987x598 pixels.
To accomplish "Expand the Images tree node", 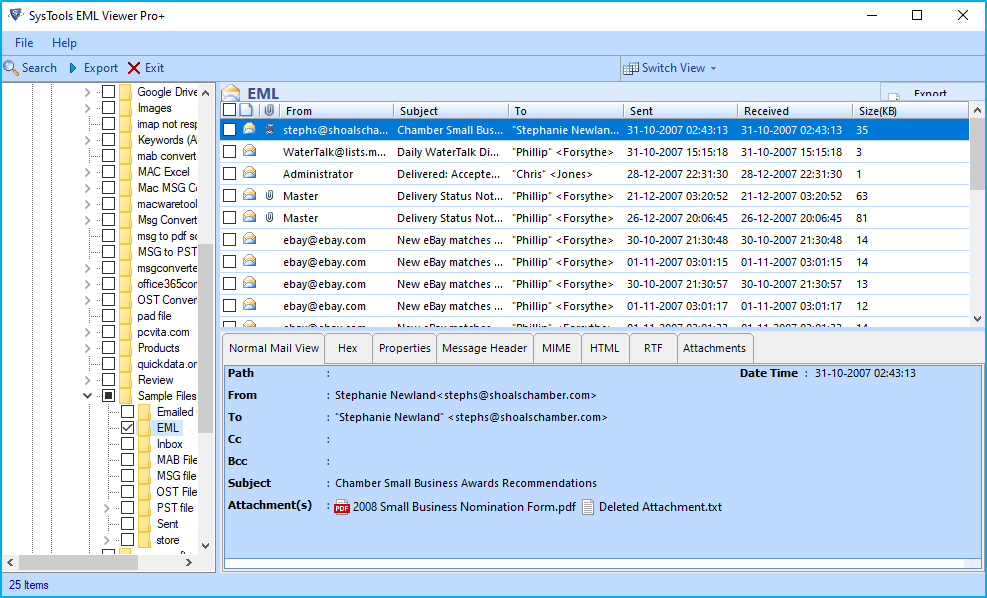I will pyautogui.click(x=87, y=108).
